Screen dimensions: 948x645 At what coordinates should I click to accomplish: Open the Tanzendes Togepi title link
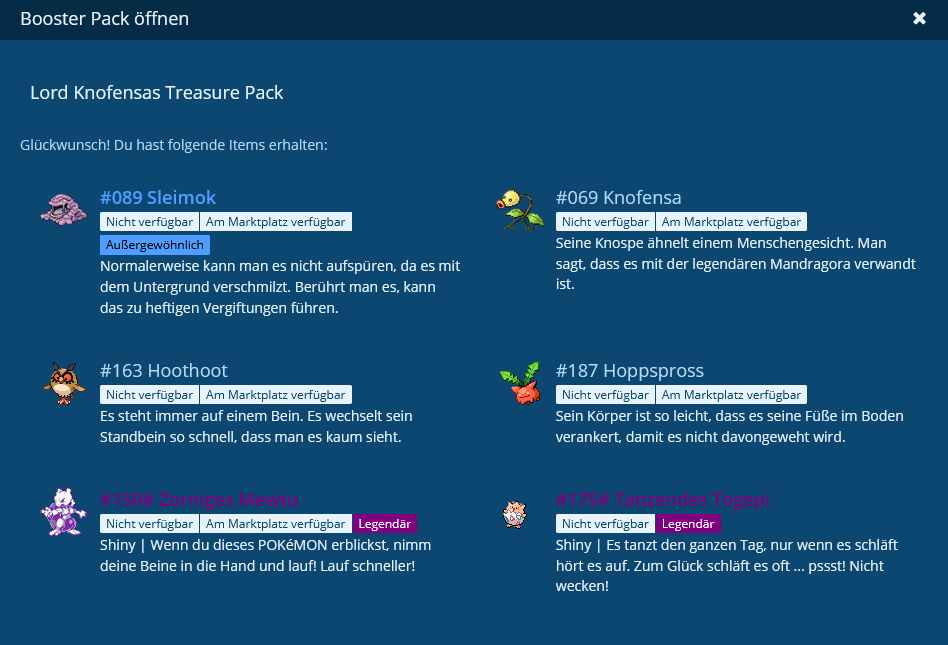tap(662, 500)
